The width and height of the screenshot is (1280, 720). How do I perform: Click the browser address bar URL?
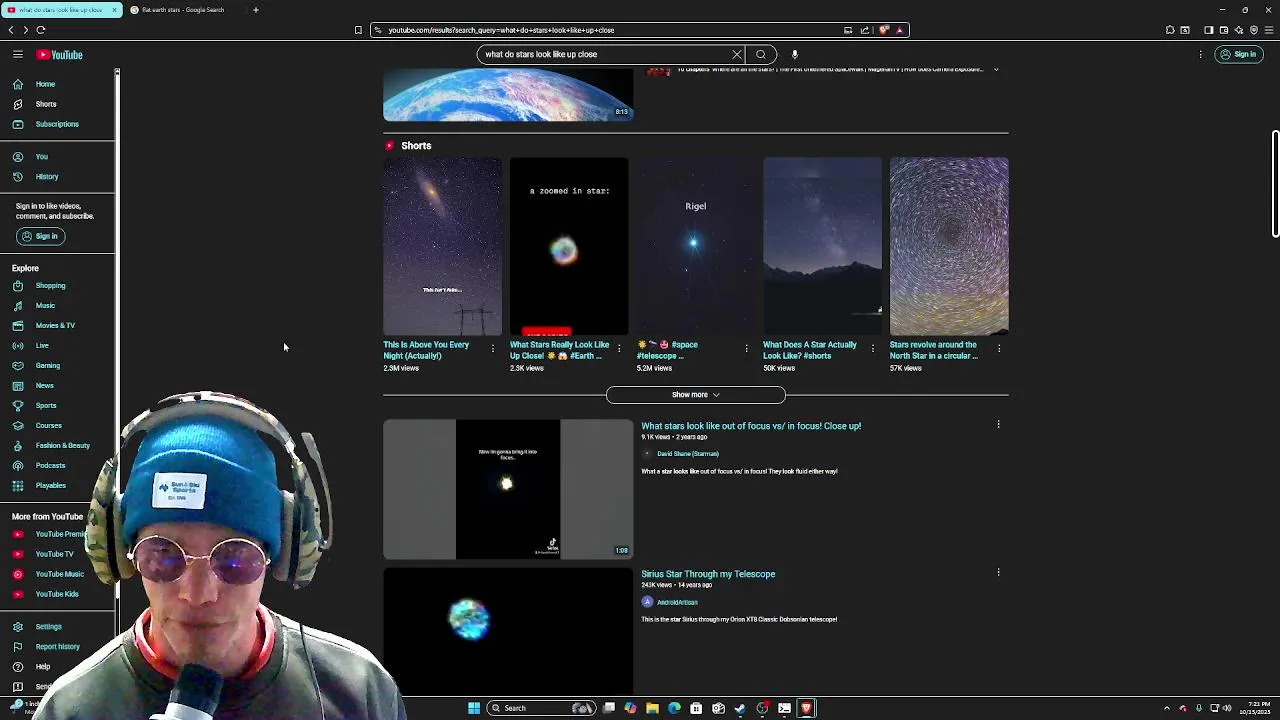pyautogui.click(x=501, y=30)
